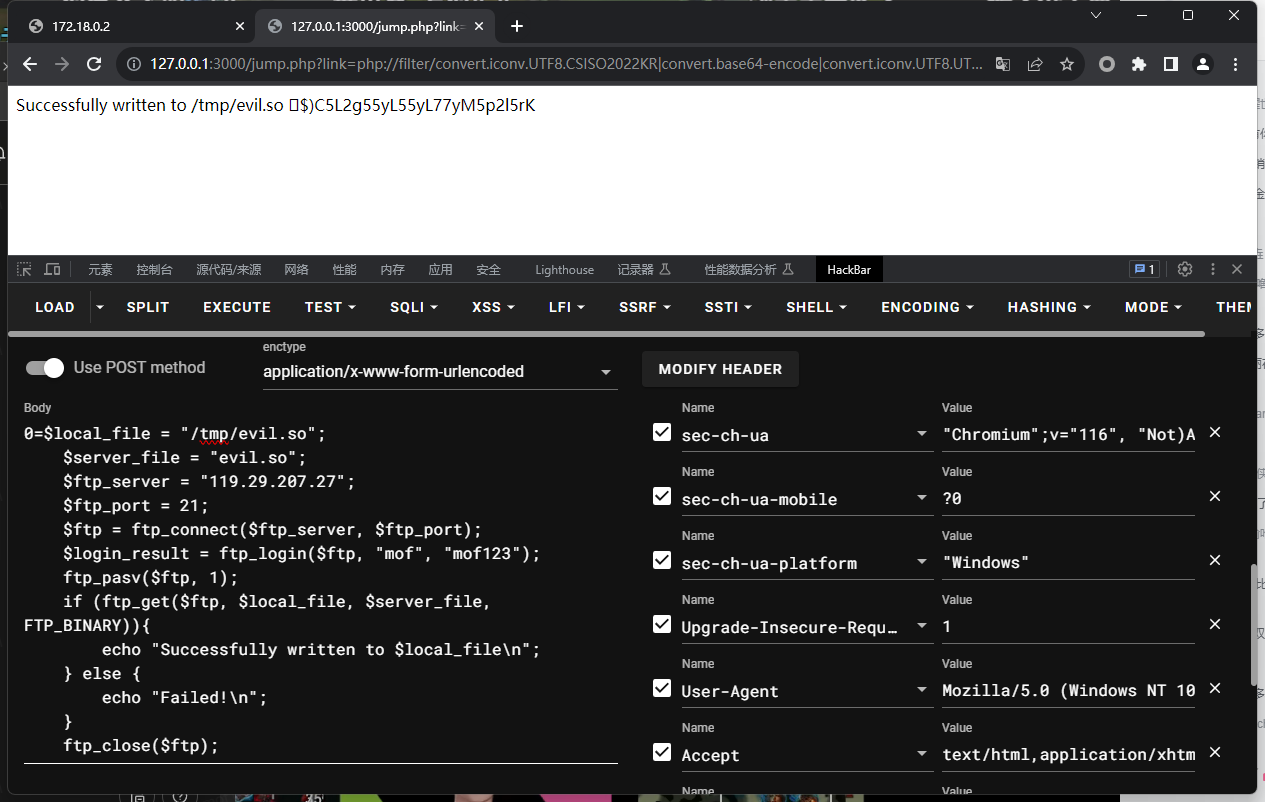Image resolution: width=1265 pixels, height=802 pixels.
Task: Toggle the browser side panel icon
Action: click(1171, 64)
